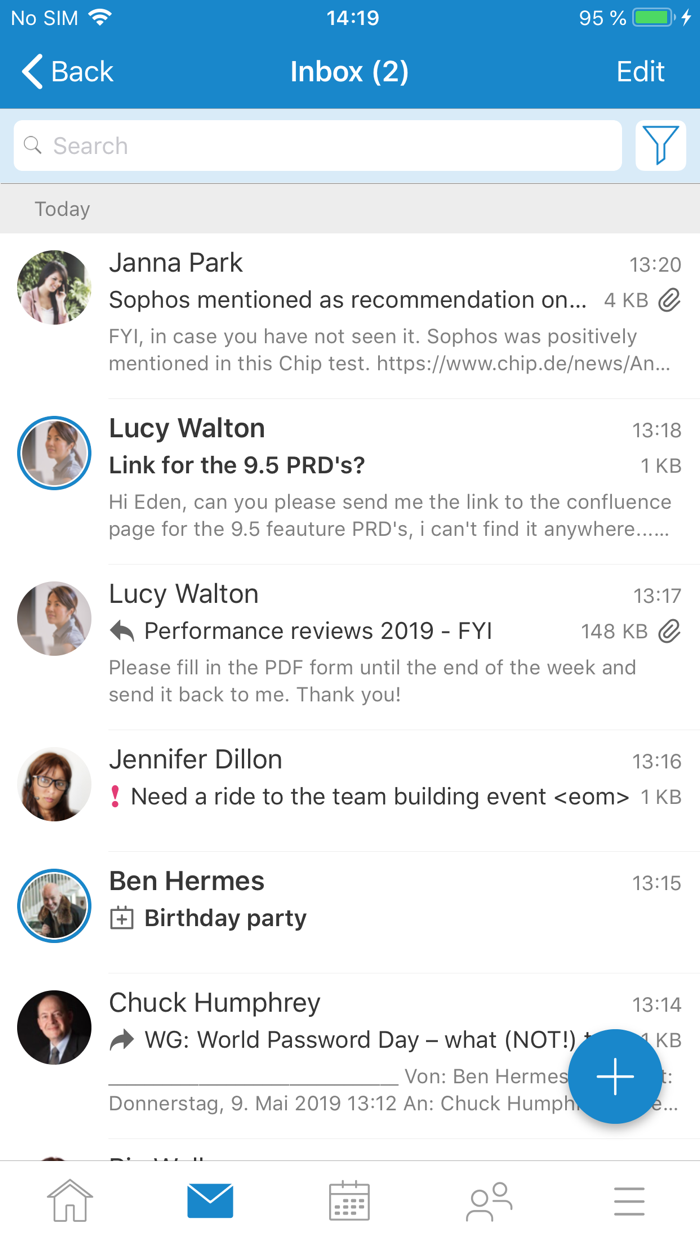
Task: Click the Search input field
Action: 317,145
